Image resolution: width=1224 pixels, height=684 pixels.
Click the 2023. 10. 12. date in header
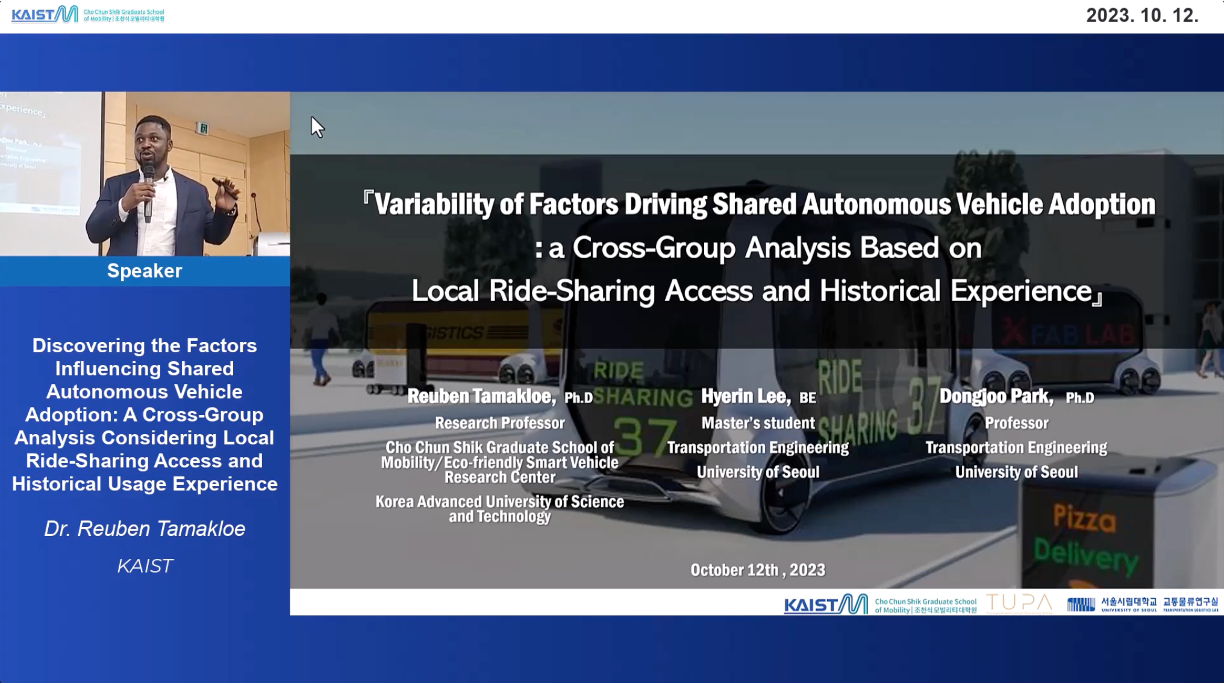pyautogui.click(x=1142, y=16)
